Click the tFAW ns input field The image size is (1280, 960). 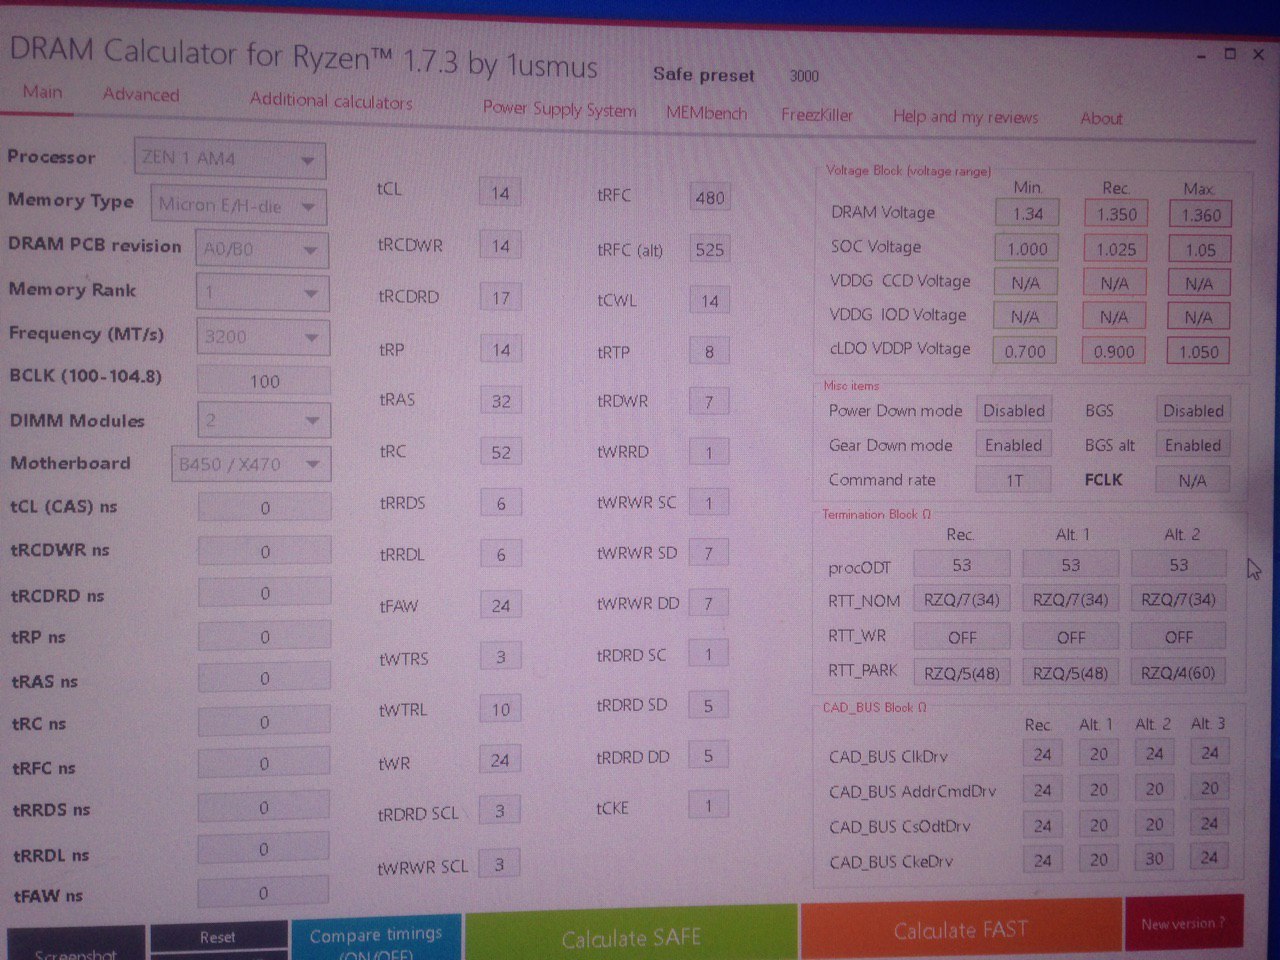264,893
